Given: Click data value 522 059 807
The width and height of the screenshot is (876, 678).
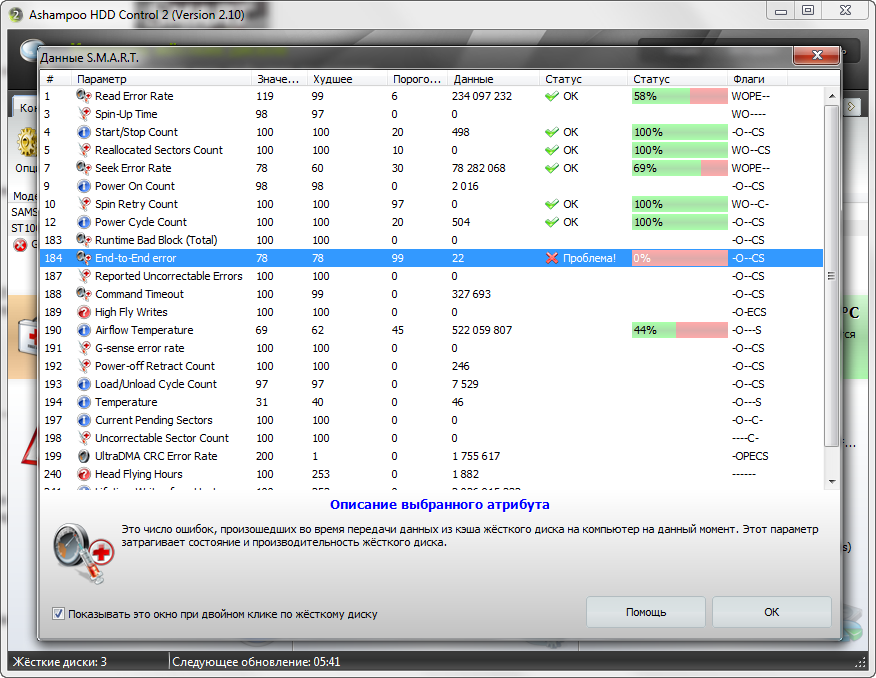Looking at the screenshot, I should tap(482, 330).
